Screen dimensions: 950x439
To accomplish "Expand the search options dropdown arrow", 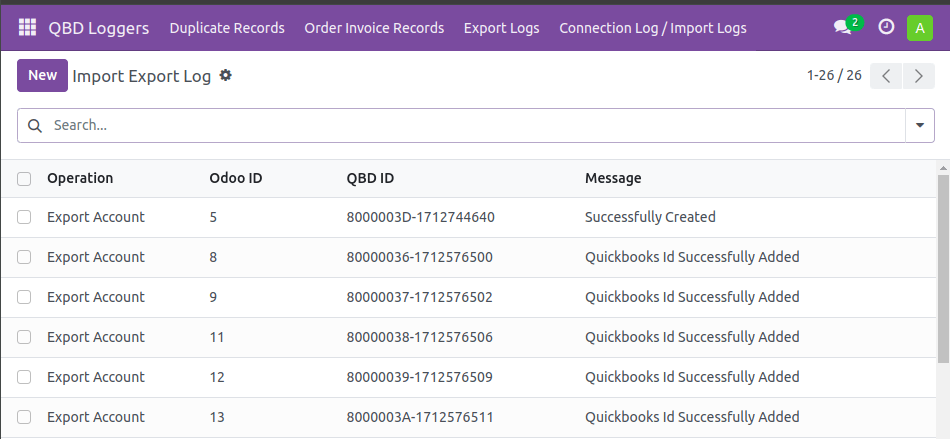I will click(x=920, y=125).
